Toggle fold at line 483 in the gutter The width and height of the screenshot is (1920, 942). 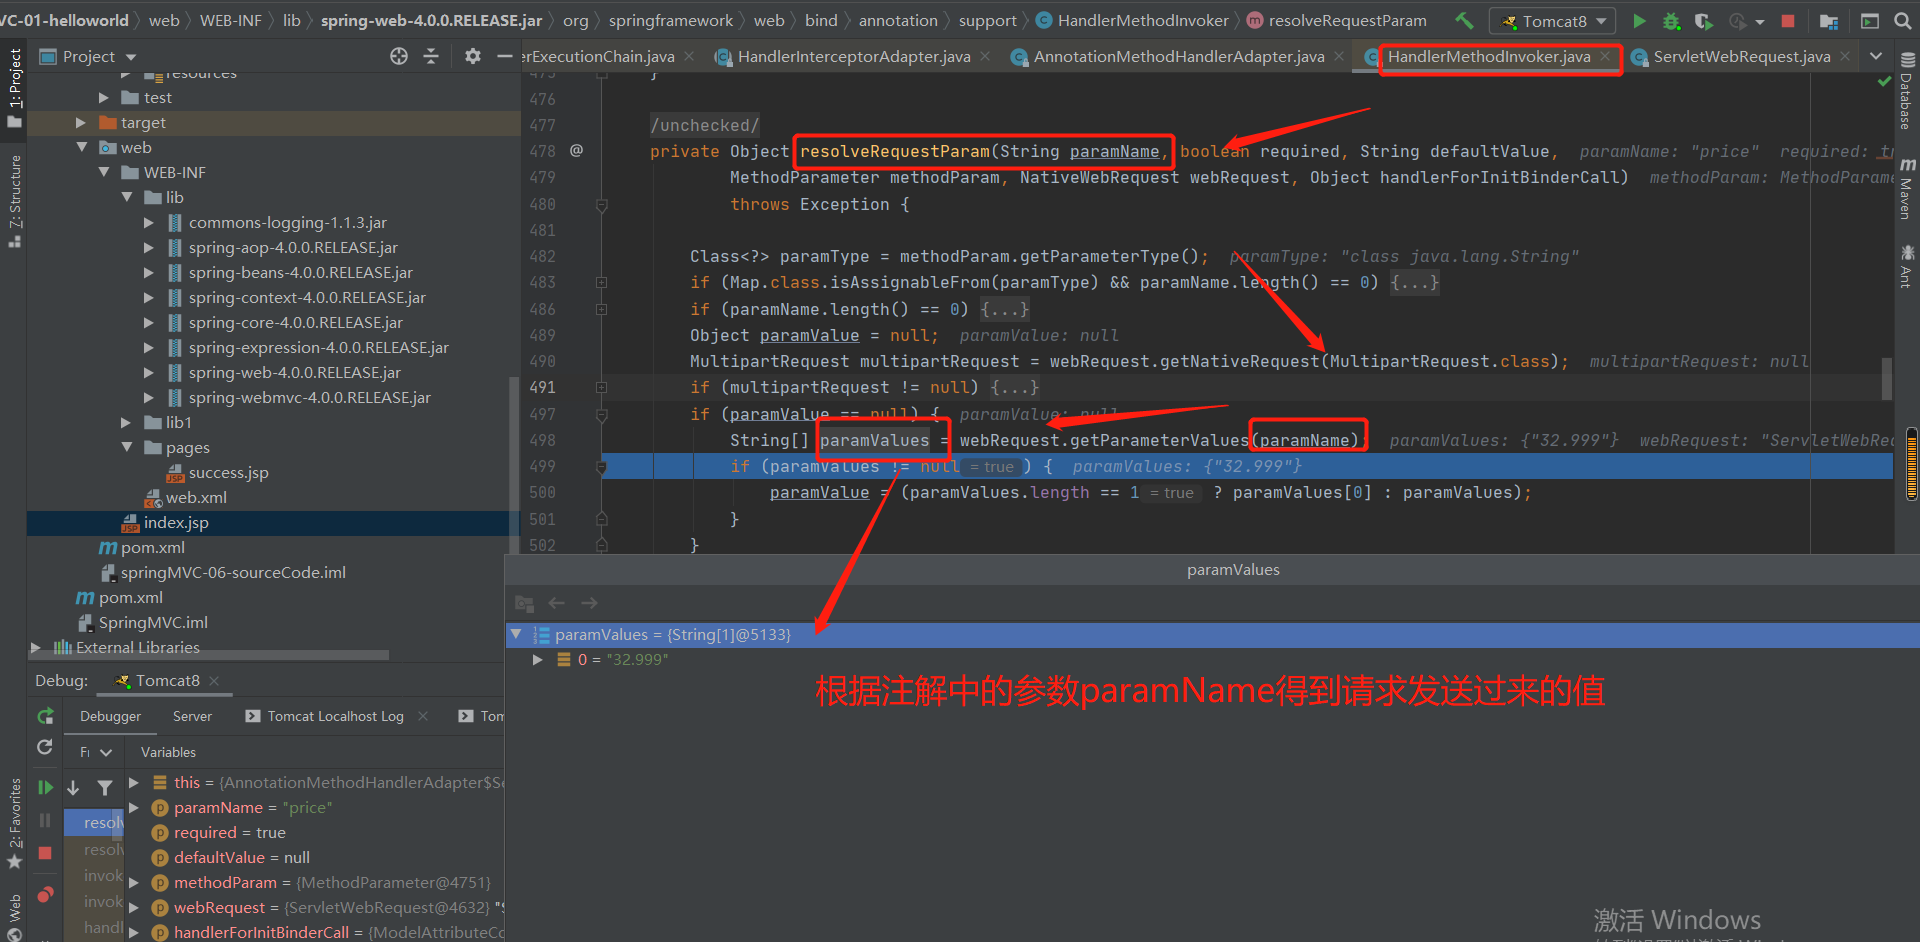602,283
